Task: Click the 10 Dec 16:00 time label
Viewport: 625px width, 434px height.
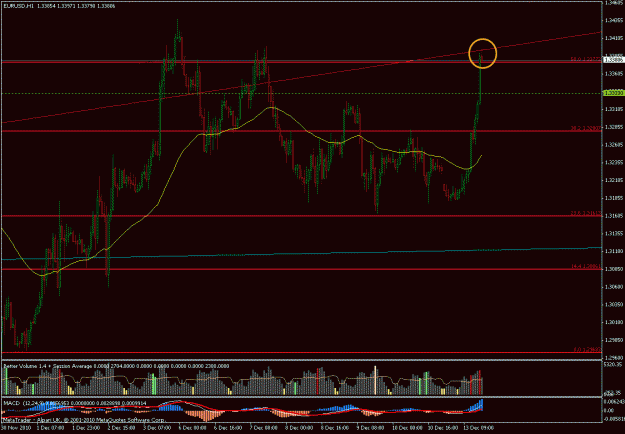Action: tap(441, 427)
